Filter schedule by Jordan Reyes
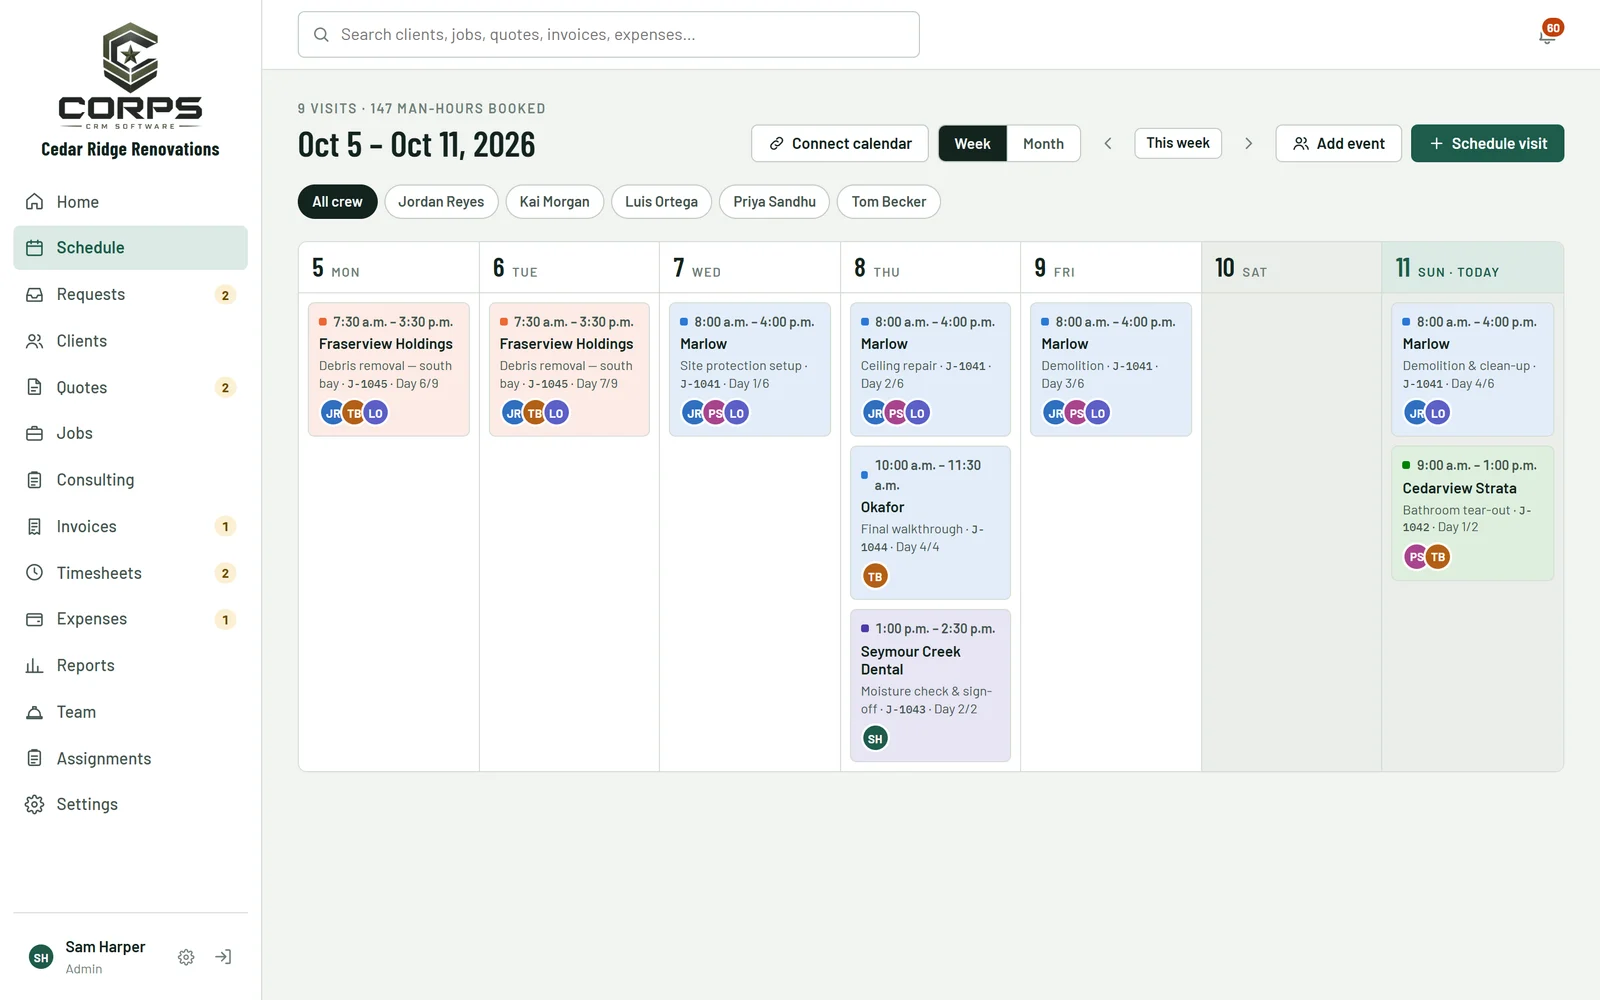Screen dimensions: 1600x1000 point(441,202)
